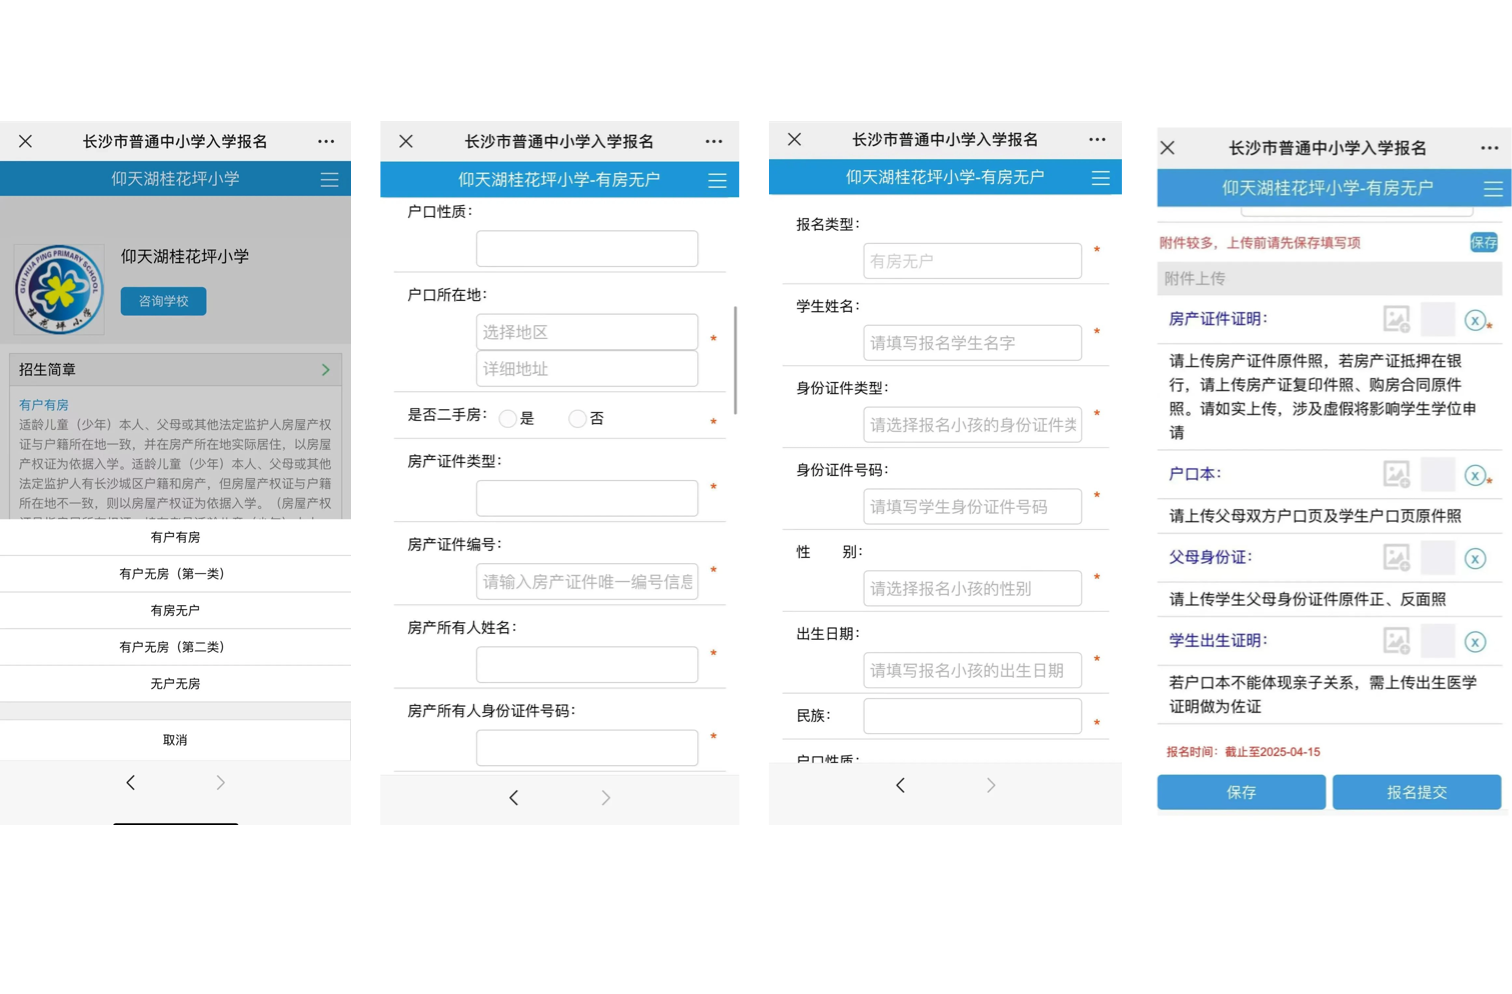This screenshot has height=994, width=1512.
Task: Remove 学生出生证明 attachment with X icon
Action: click(x=1475, y=642)
